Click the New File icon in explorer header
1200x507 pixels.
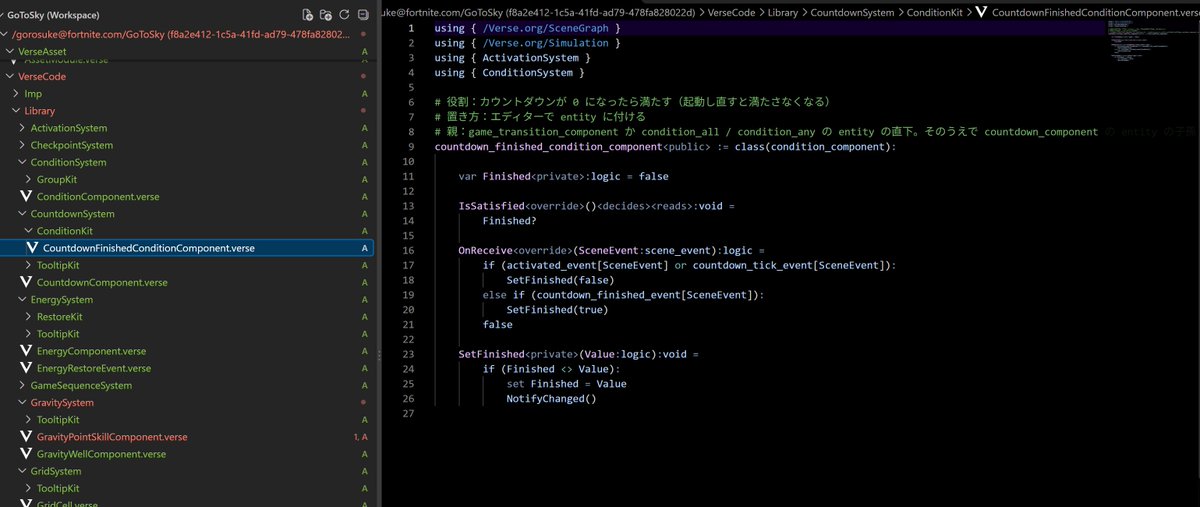pyautogui.click(x=308, y=15)
